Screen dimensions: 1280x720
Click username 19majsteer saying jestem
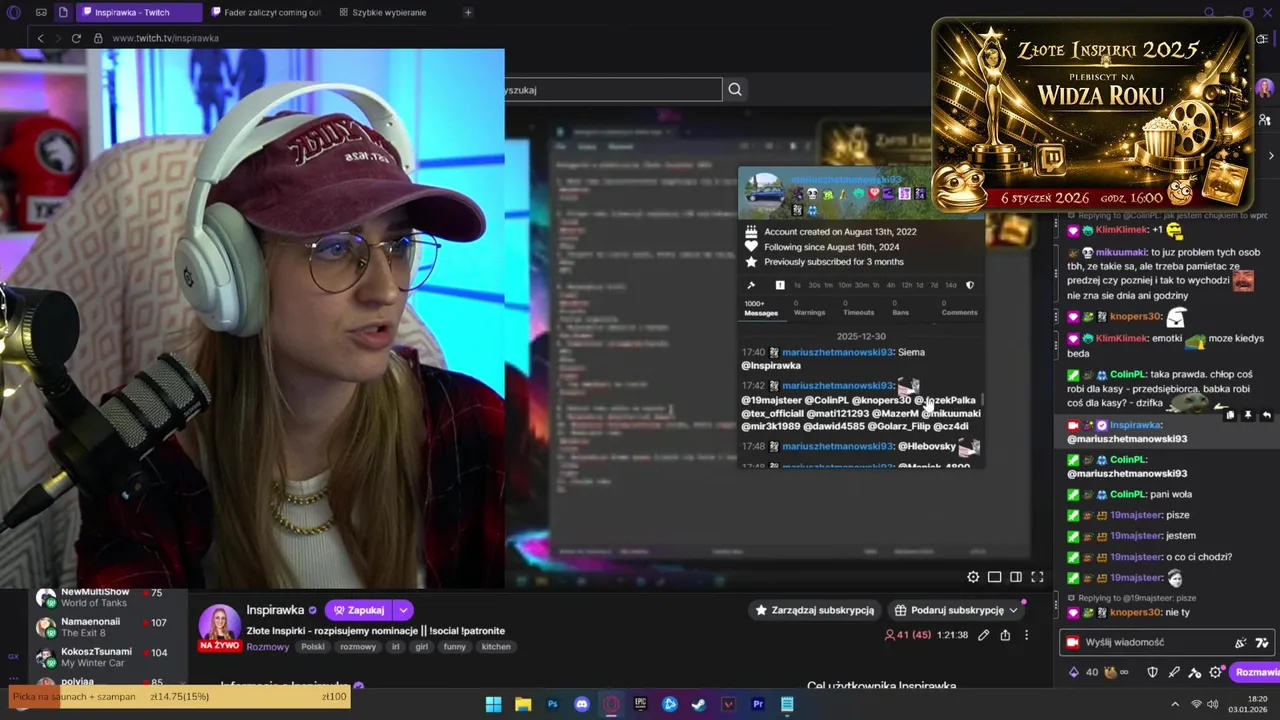[x=1136, y=536]
